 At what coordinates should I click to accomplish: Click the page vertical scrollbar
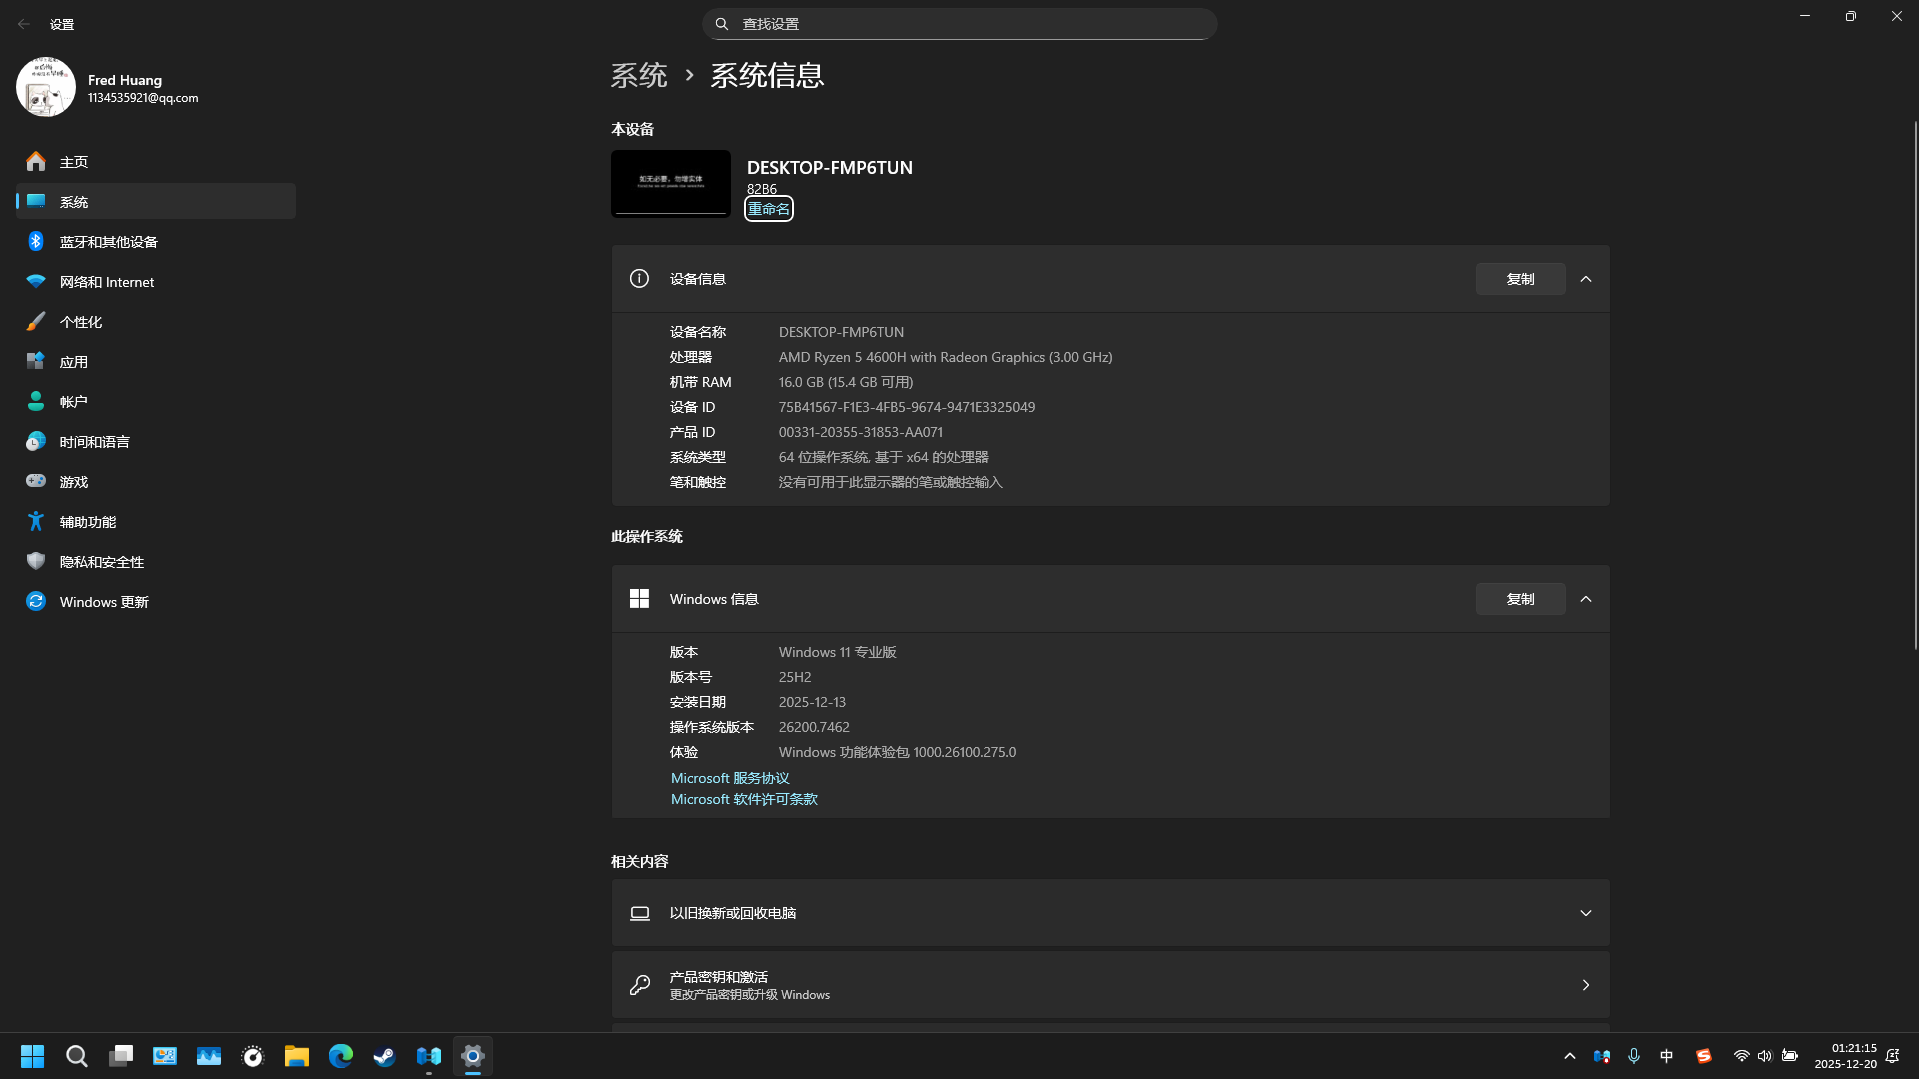click(x=1915, y=385)
